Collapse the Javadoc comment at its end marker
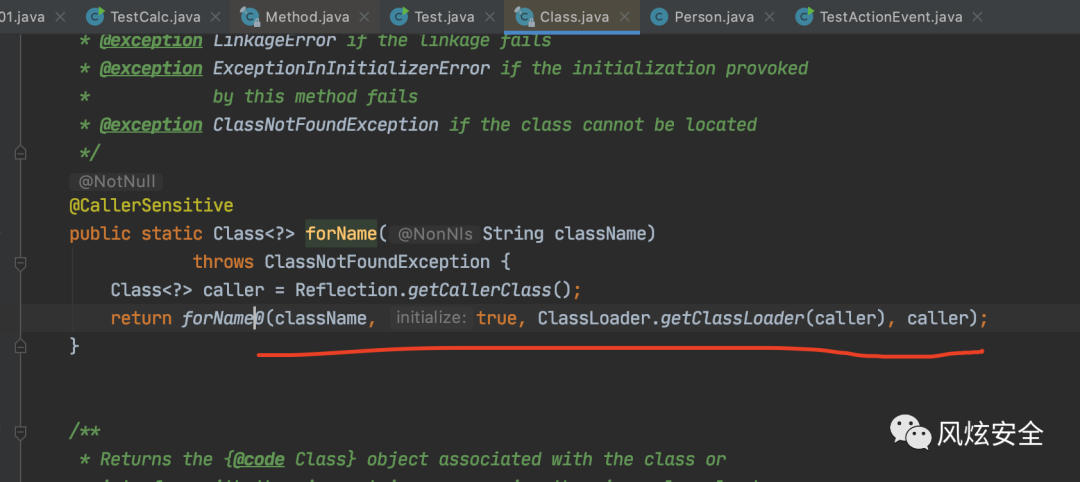Viewport: 1080px width, 482px height. tap(20, 153)
